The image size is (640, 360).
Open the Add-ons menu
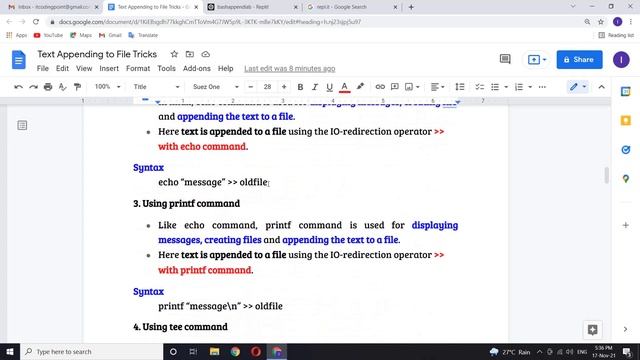[x=197, y=69]
